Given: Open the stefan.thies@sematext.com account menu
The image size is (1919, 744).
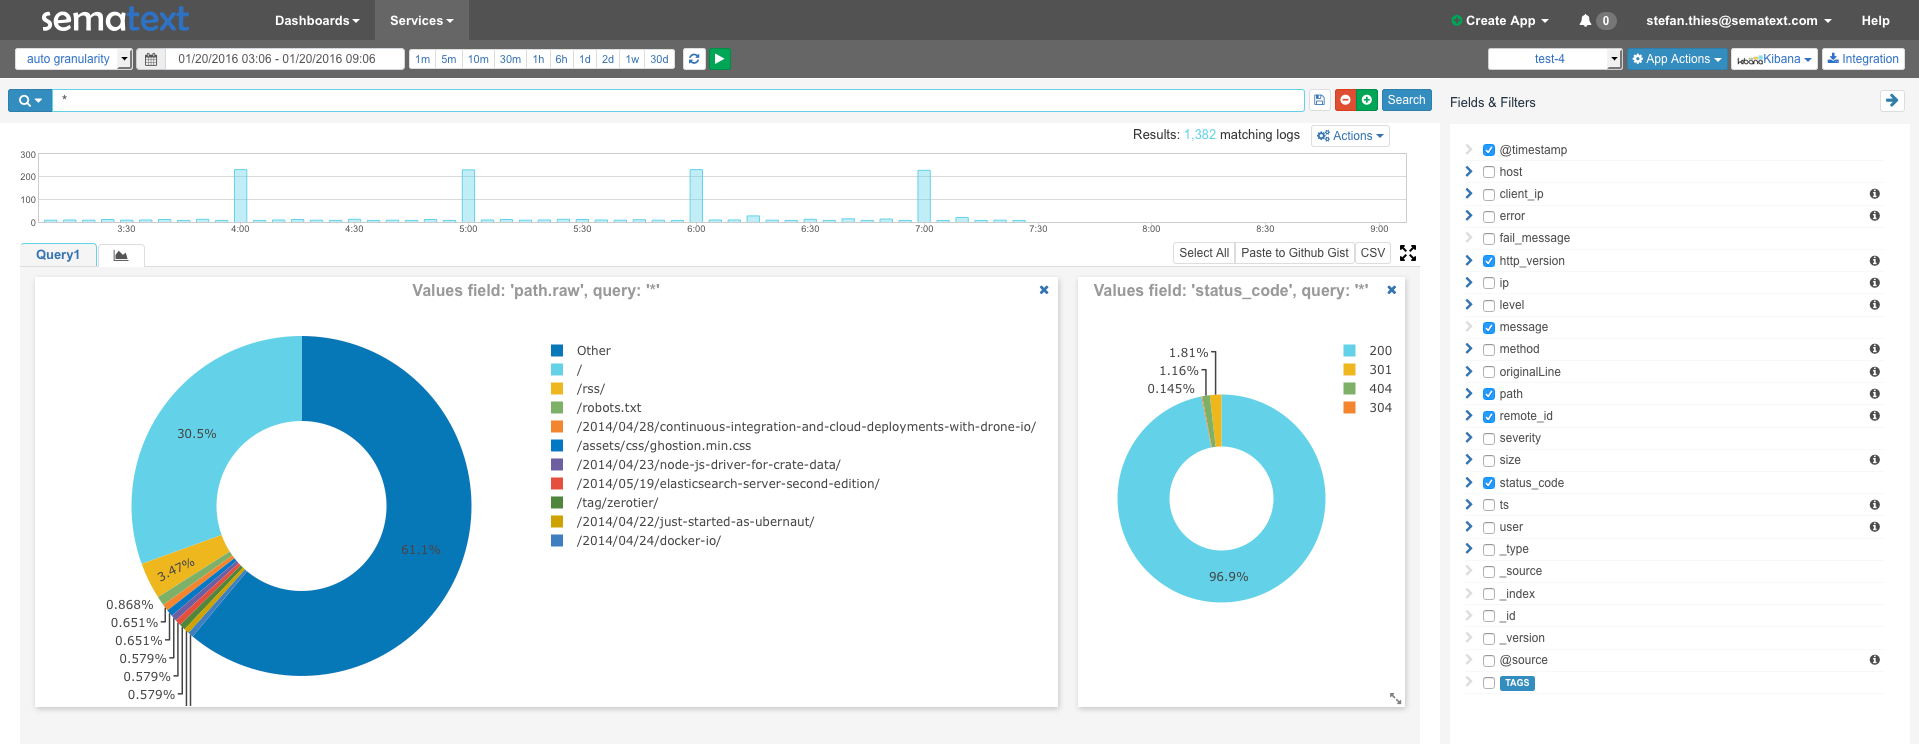Looking at the screenshot, I should (x=1739, y=20).
